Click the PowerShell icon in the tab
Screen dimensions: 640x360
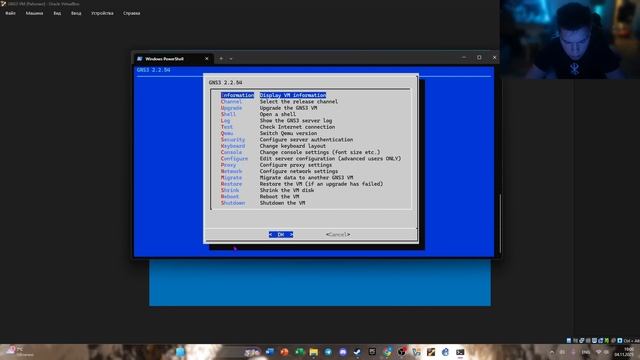pyautogui.click(x=140, y=59)
